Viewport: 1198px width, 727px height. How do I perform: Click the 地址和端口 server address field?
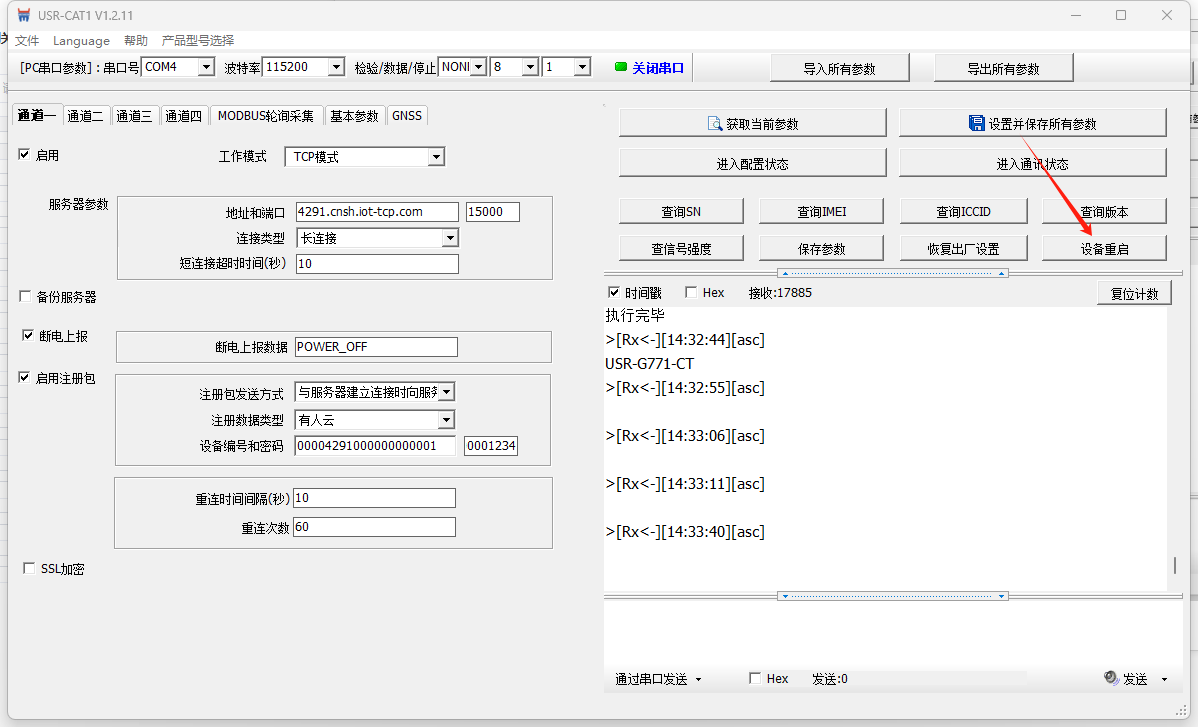click(377, 212)
